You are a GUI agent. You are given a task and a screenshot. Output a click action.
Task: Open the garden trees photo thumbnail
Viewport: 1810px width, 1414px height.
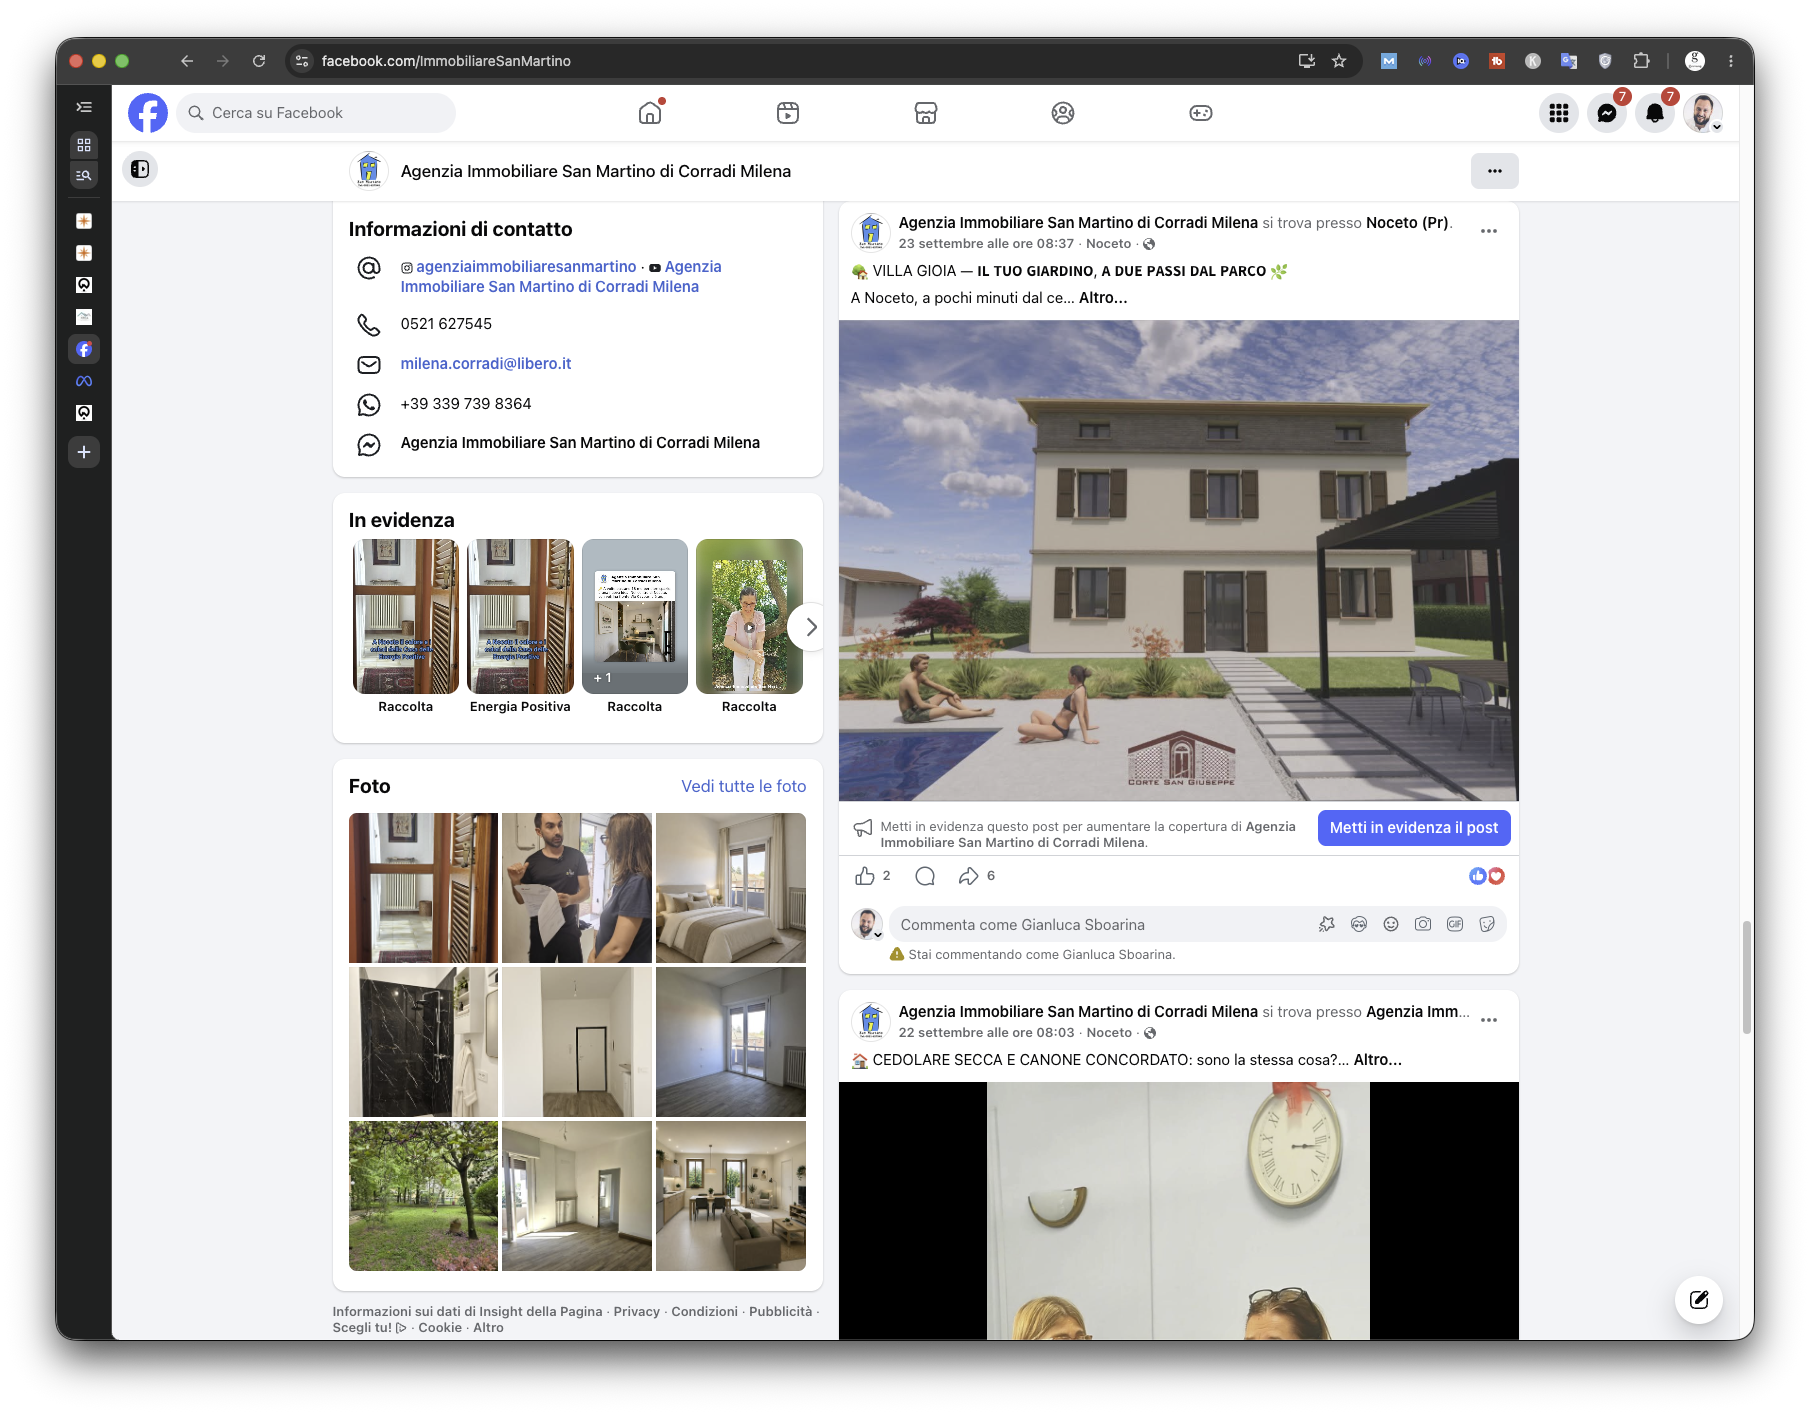click(423, 1196)
